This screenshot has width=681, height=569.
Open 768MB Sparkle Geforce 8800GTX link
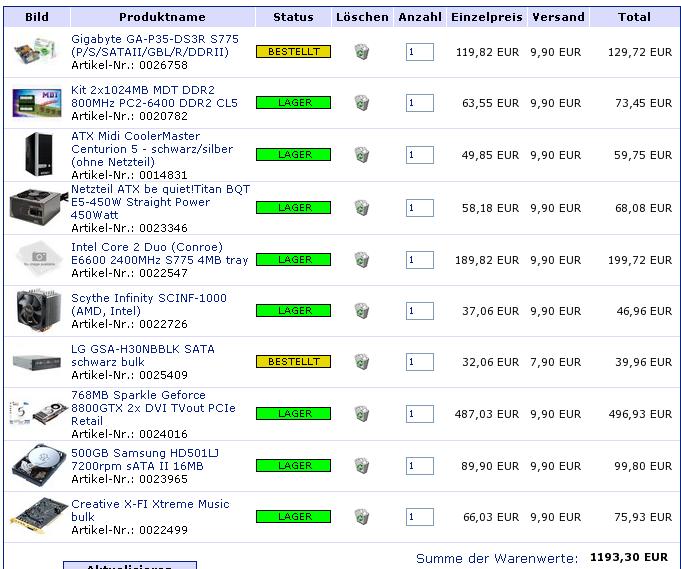tap(153, 408)
